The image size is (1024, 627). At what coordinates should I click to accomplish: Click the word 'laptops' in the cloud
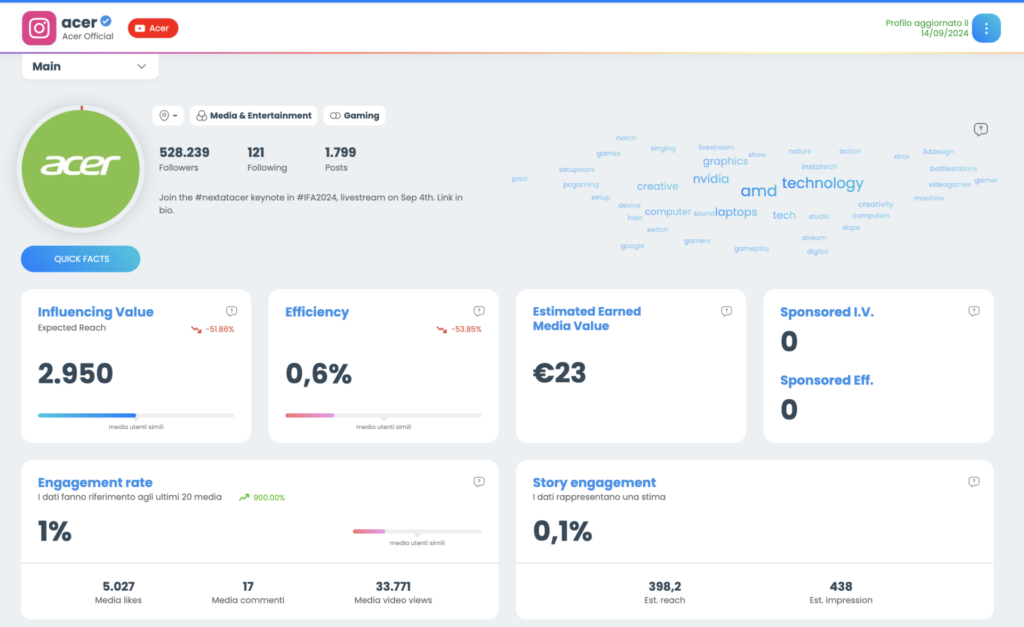pyautogui.click(x=736, y=212)
